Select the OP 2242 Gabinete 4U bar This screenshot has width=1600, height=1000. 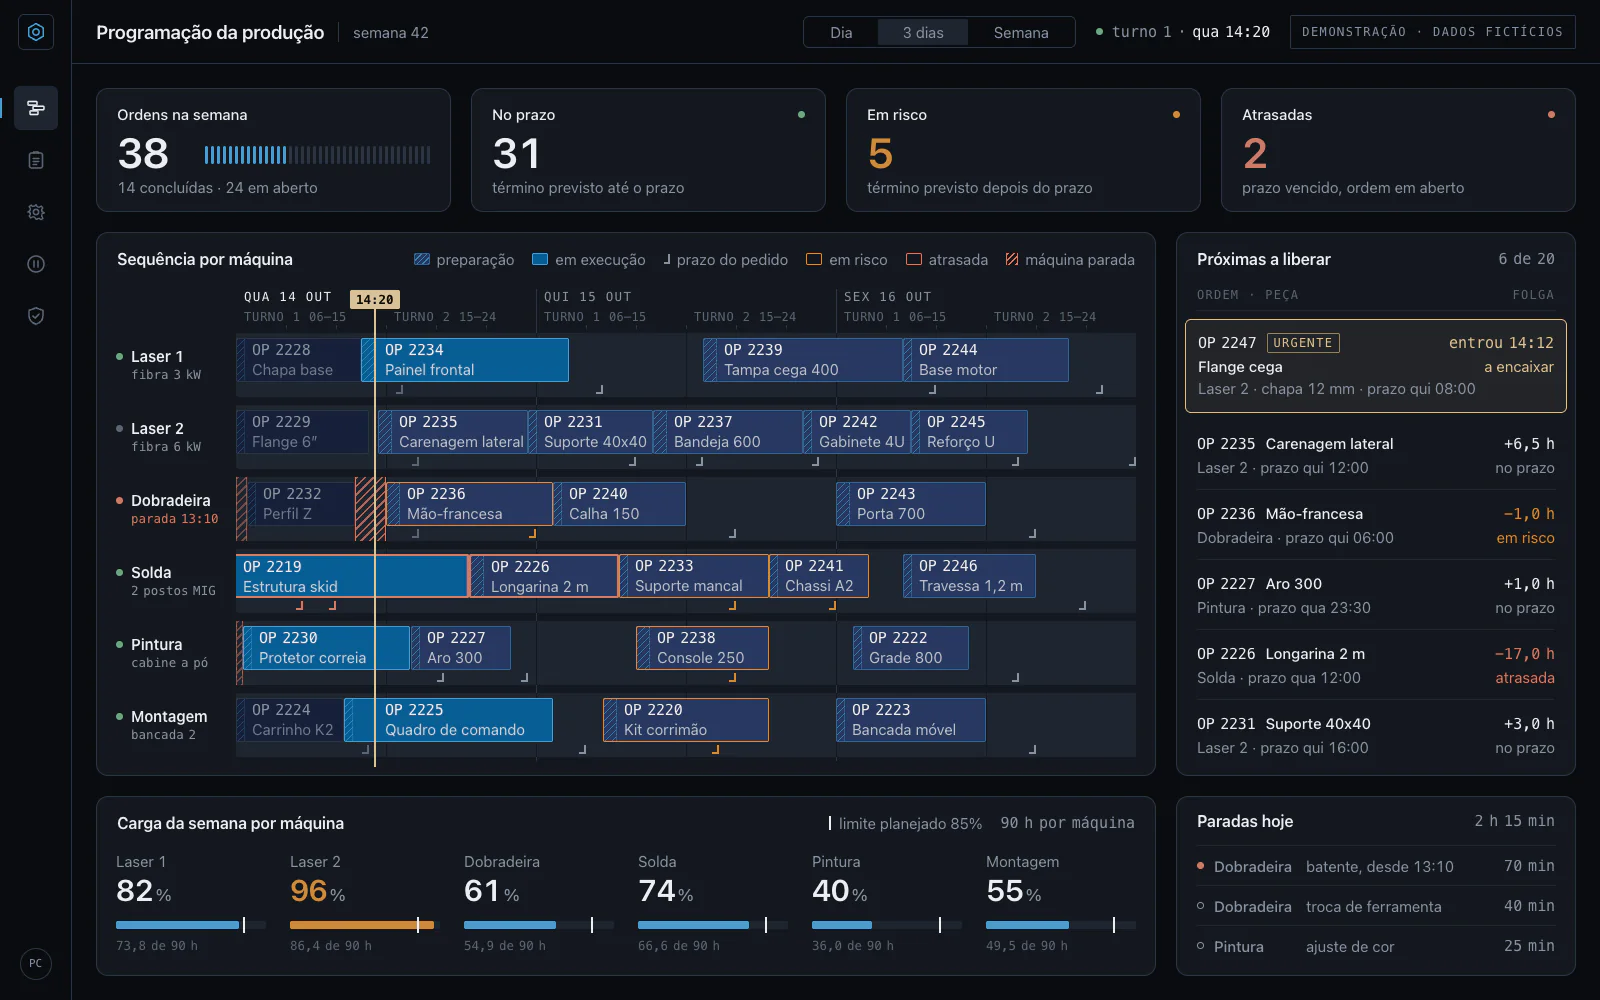click(857, 432)
